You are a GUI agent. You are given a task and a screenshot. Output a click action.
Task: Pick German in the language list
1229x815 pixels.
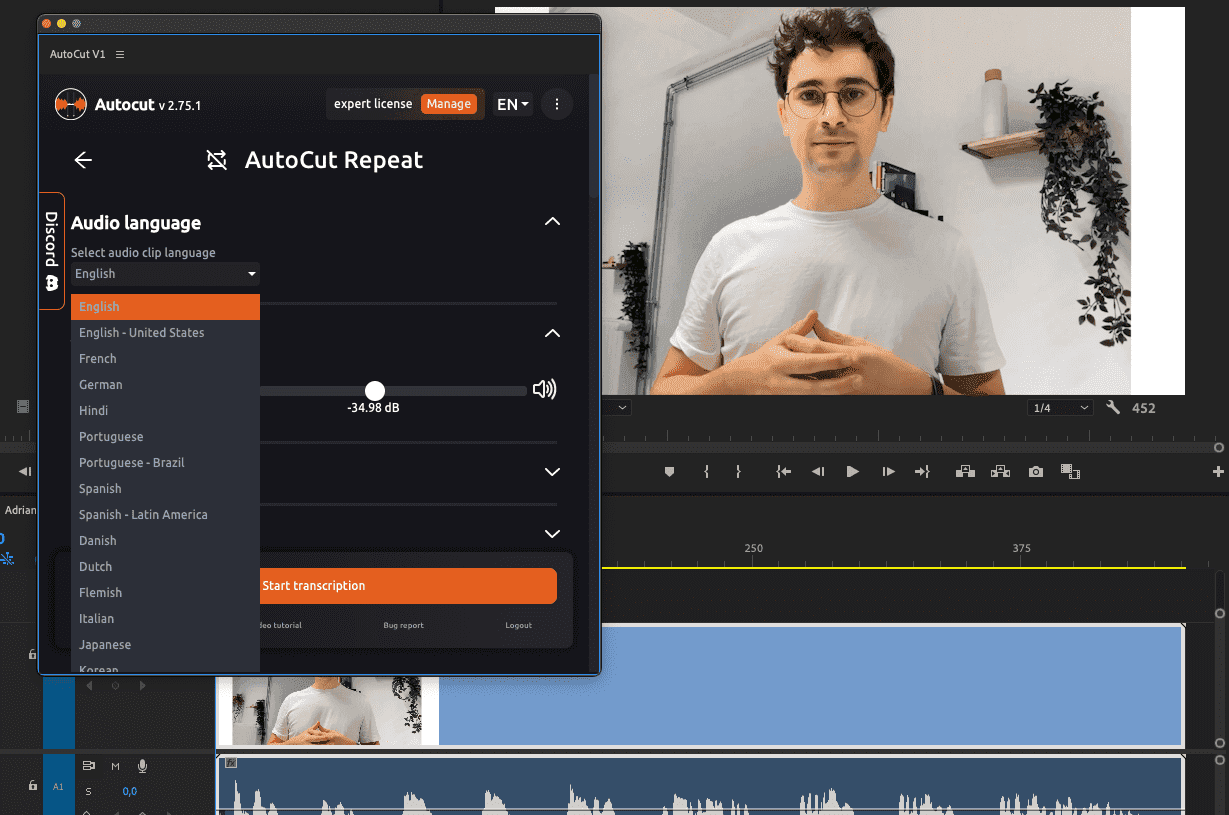(x=165, y=385)
